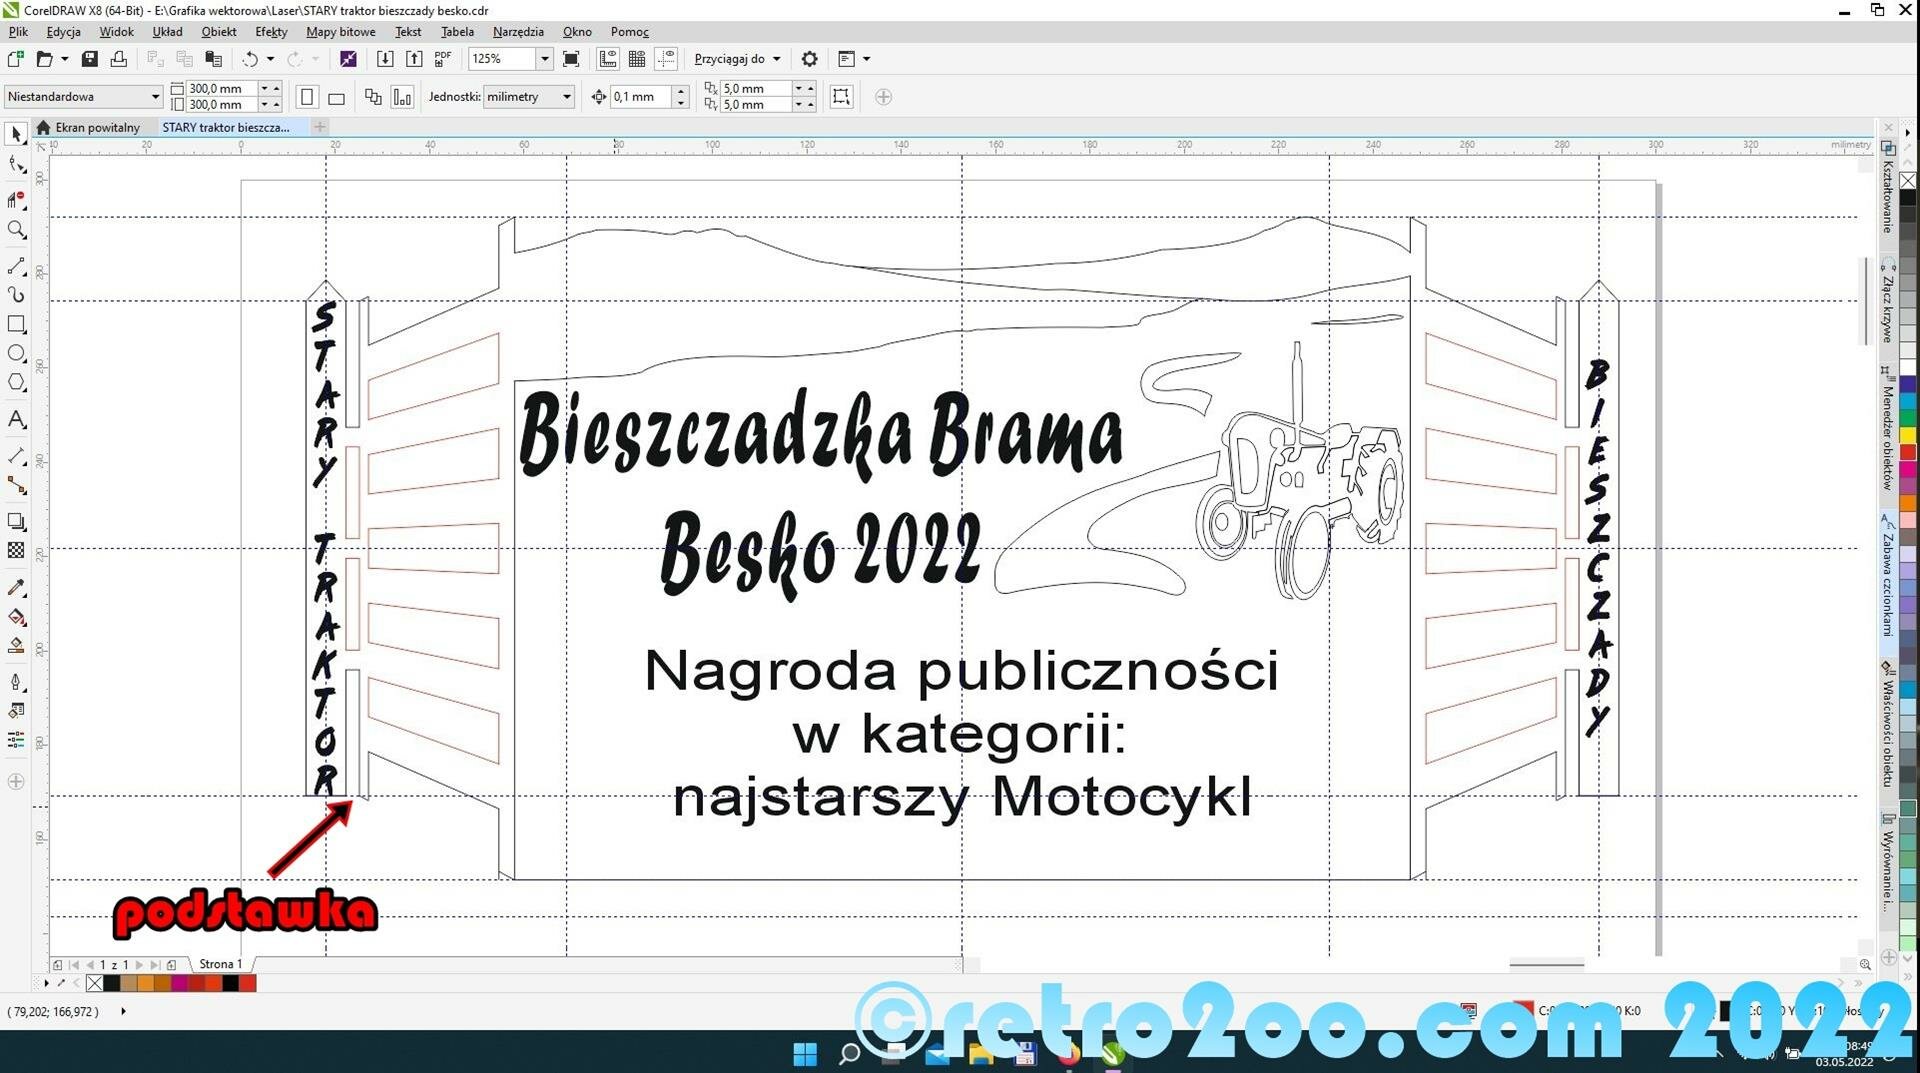This screenshot has width=1920, height=1073.
Task: Click the Publish to PDF icon
Action: point(443,59)
